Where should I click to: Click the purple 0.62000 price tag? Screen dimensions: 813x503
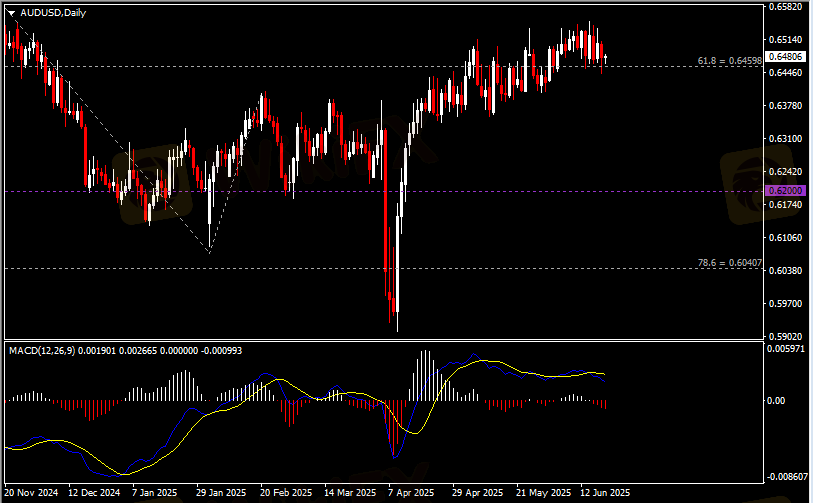click(x=785, y=191)
